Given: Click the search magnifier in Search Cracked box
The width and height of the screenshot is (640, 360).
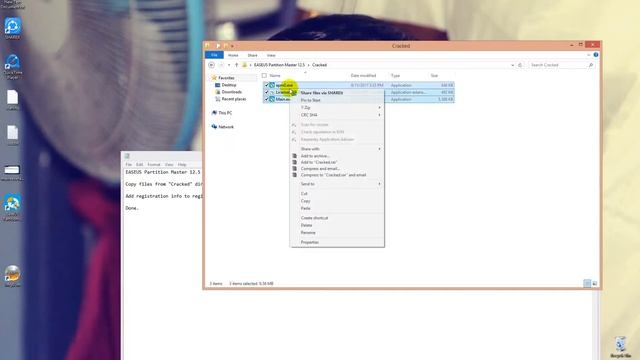Looking at the screenshot, I should click(591, 65).
